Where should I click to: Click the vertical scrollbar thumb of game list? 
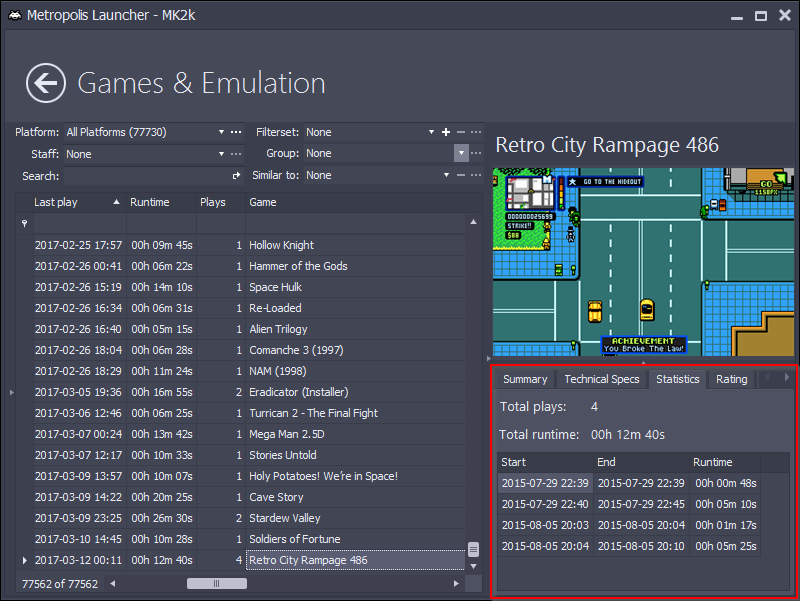(473, 549)
